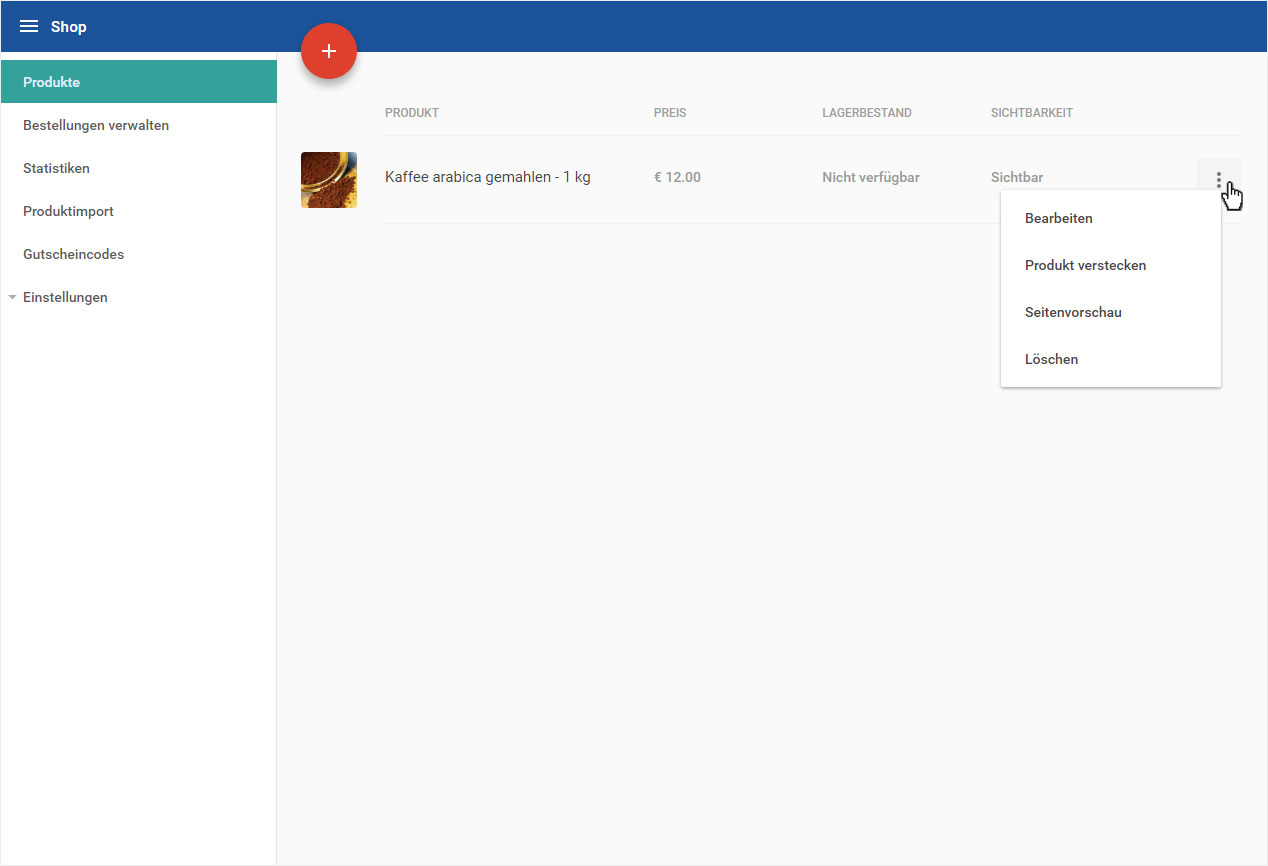
Task: Expand the Einstellungen arrow
Action: point(12,297)
